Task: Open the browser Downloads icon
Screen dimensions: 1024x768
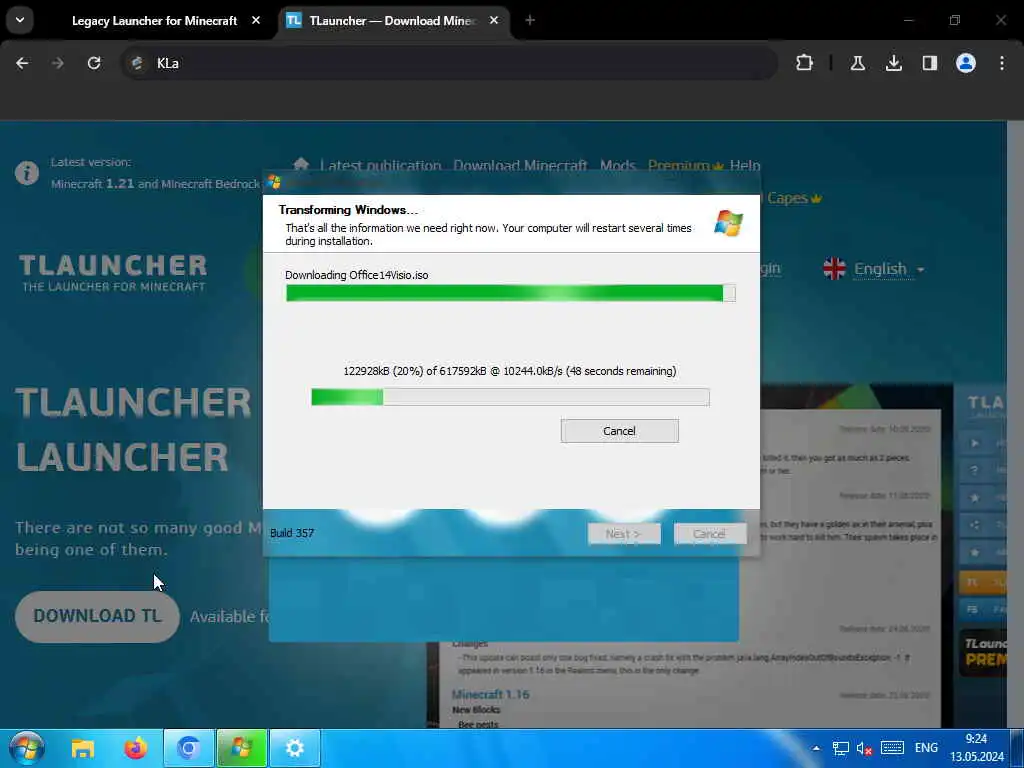Action: [893, 63]
